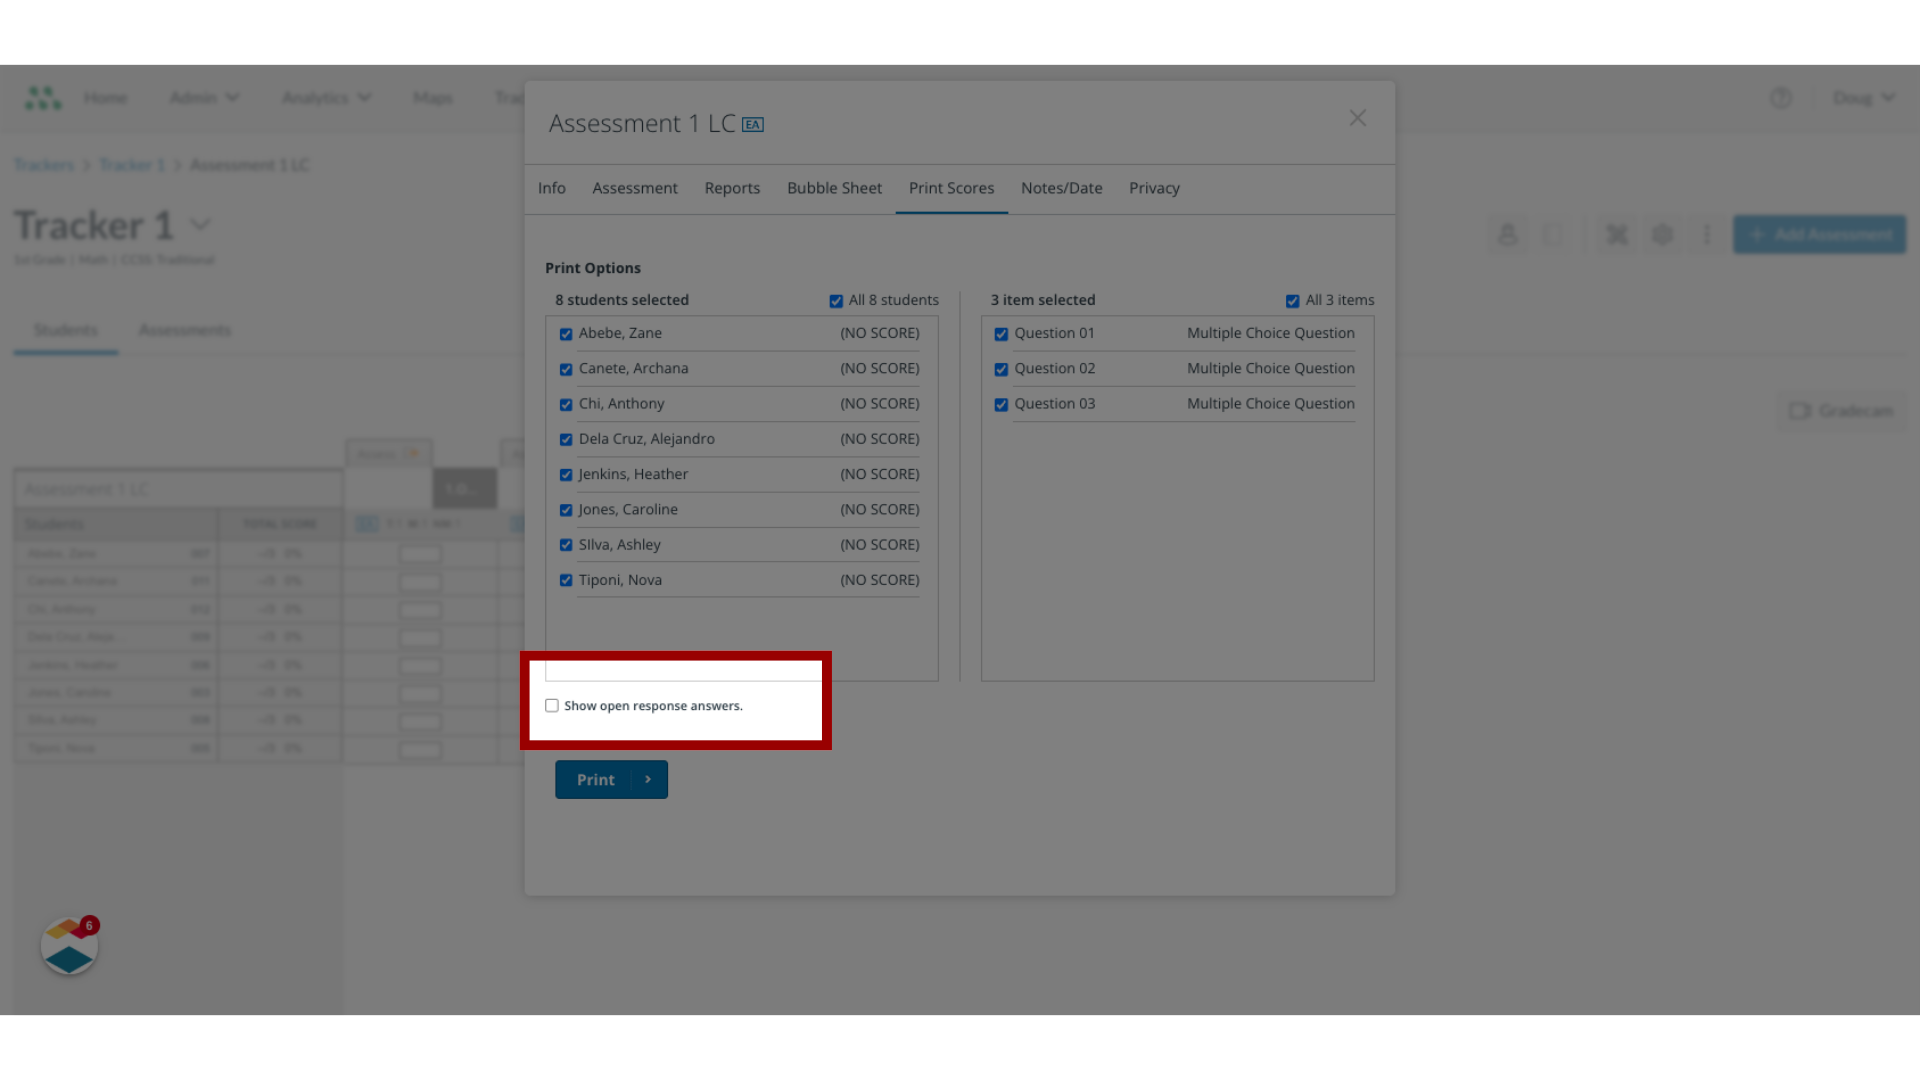The image size is (1920, 1080).
Task: Open the Doug user menu
Action: pyautogui.click(x=1863, y=98)
